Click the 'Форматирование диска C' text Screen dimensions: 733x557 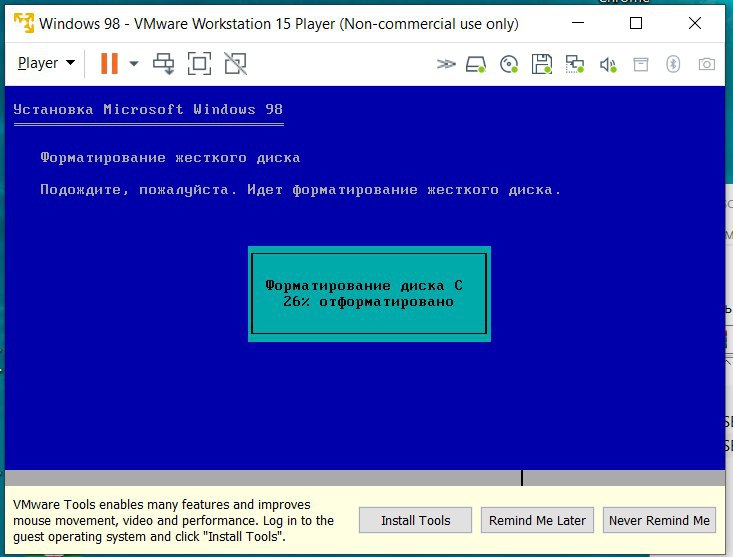pos(364,285)
